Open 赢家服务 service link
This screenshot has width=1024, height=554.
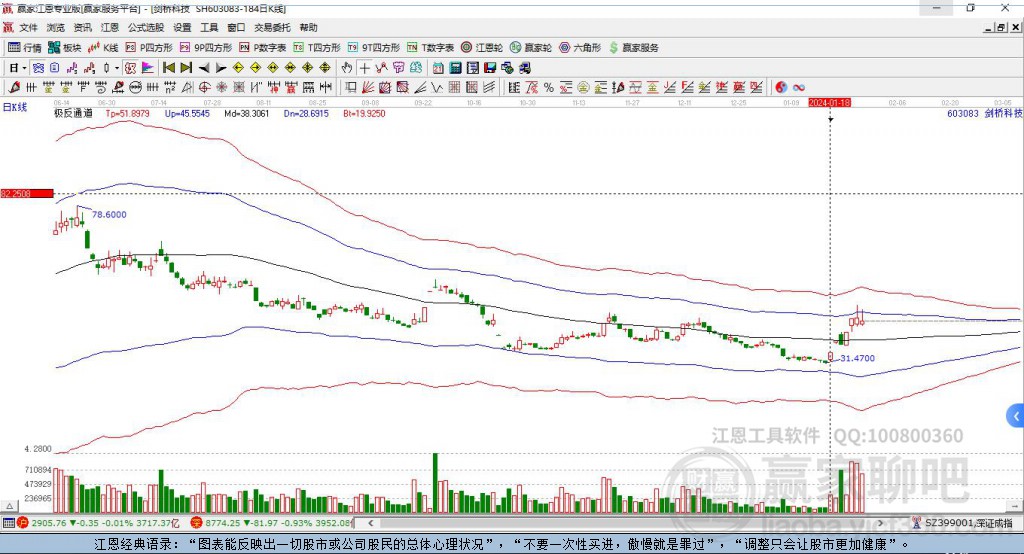coord(633,48)
